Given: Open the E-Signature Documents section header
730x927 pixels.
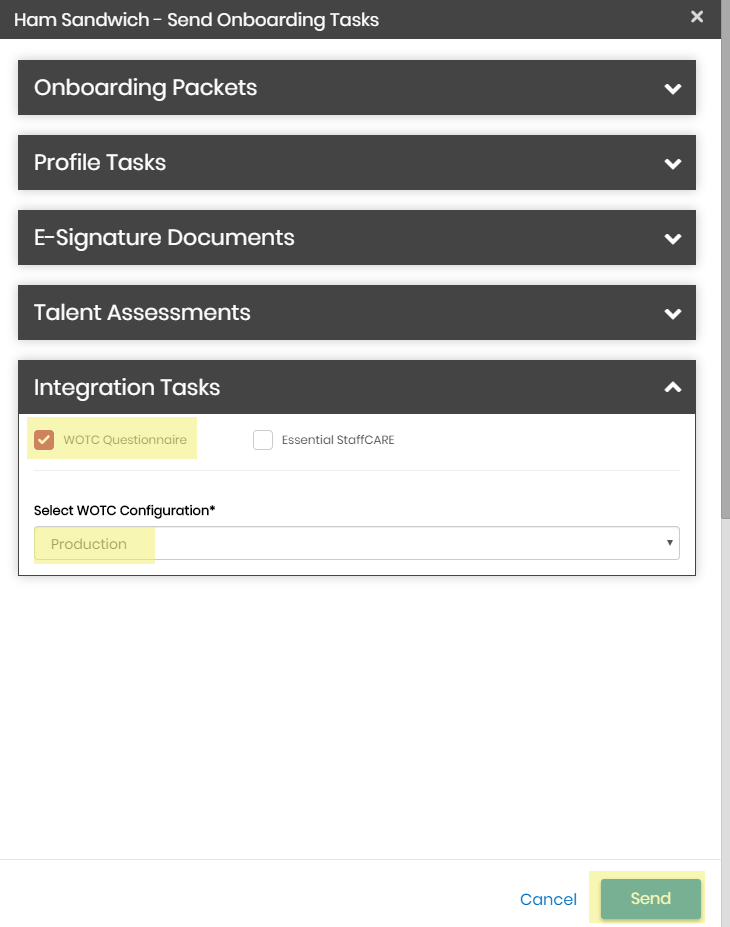Looking at the screenshot, I should coord(356,238).
